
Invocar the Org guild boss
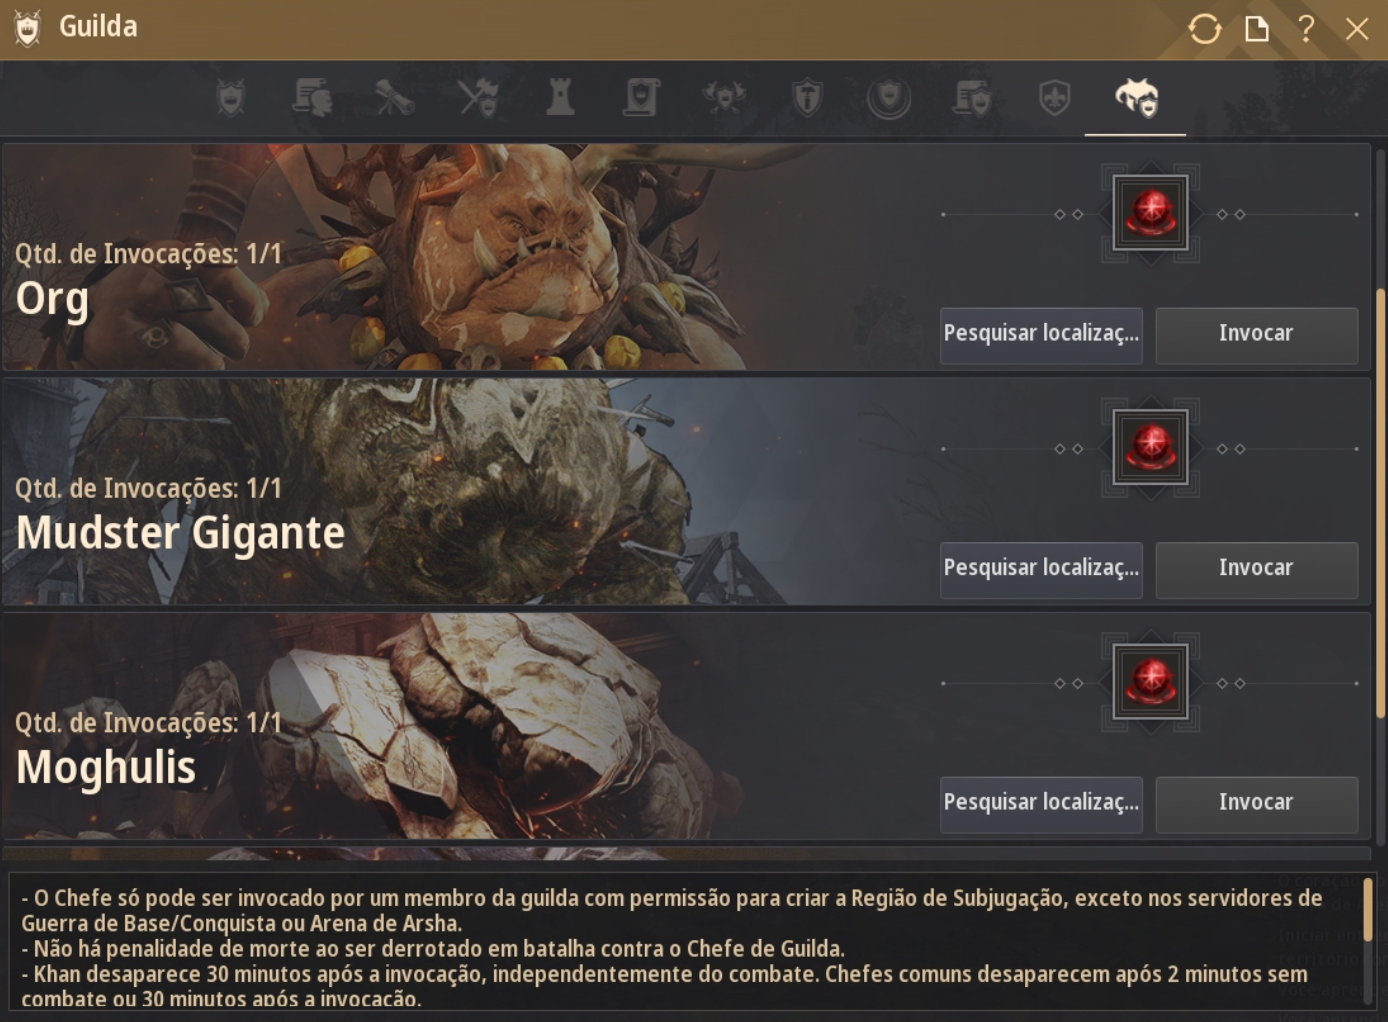[1257, 335]
